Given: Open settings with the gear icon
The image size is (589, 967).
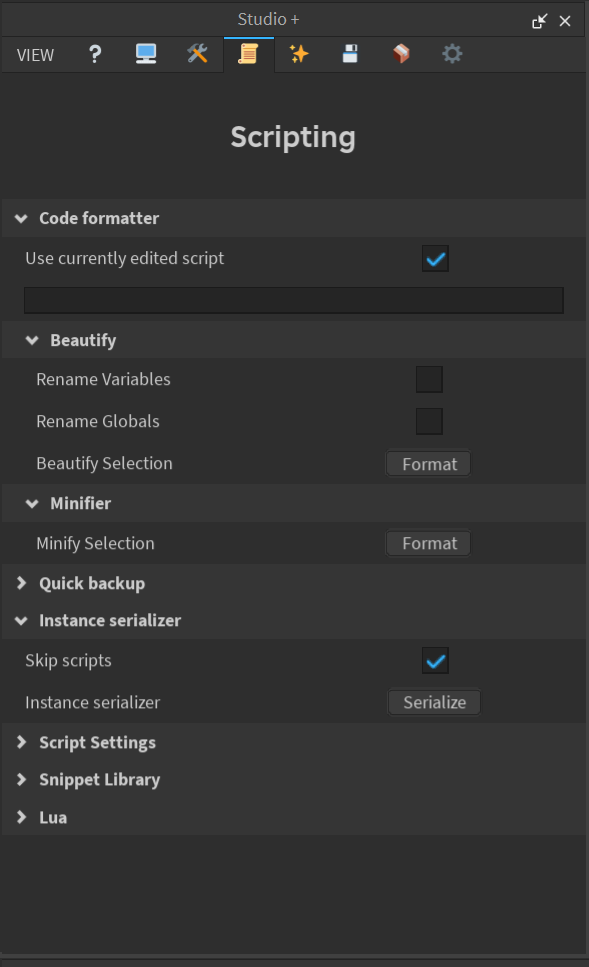Looking at the screenshot, I should (x=452, y=55).
